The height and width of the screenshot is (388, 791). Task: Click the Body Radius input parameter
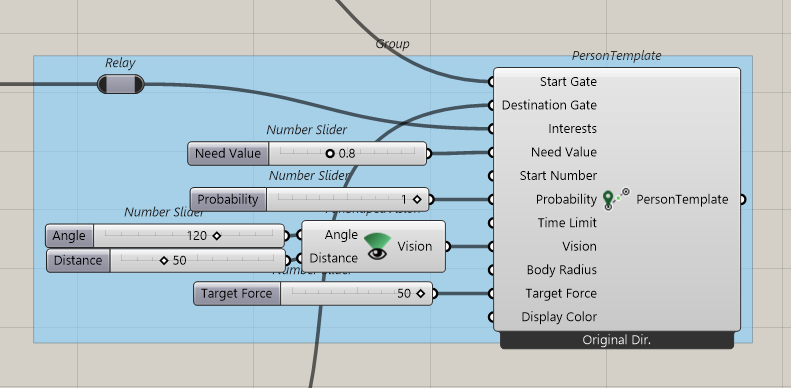pyautogui.click(x=562, y=270)
